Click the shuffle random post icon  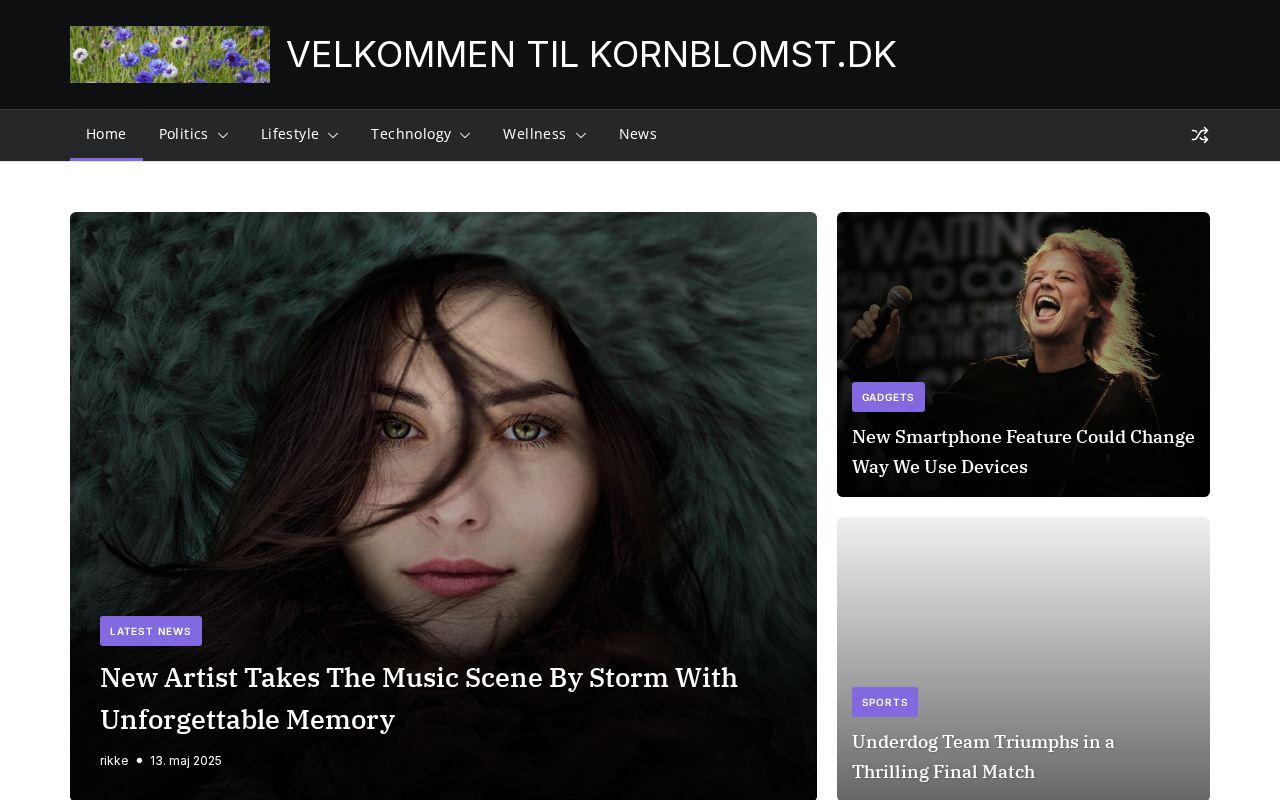1200,135
